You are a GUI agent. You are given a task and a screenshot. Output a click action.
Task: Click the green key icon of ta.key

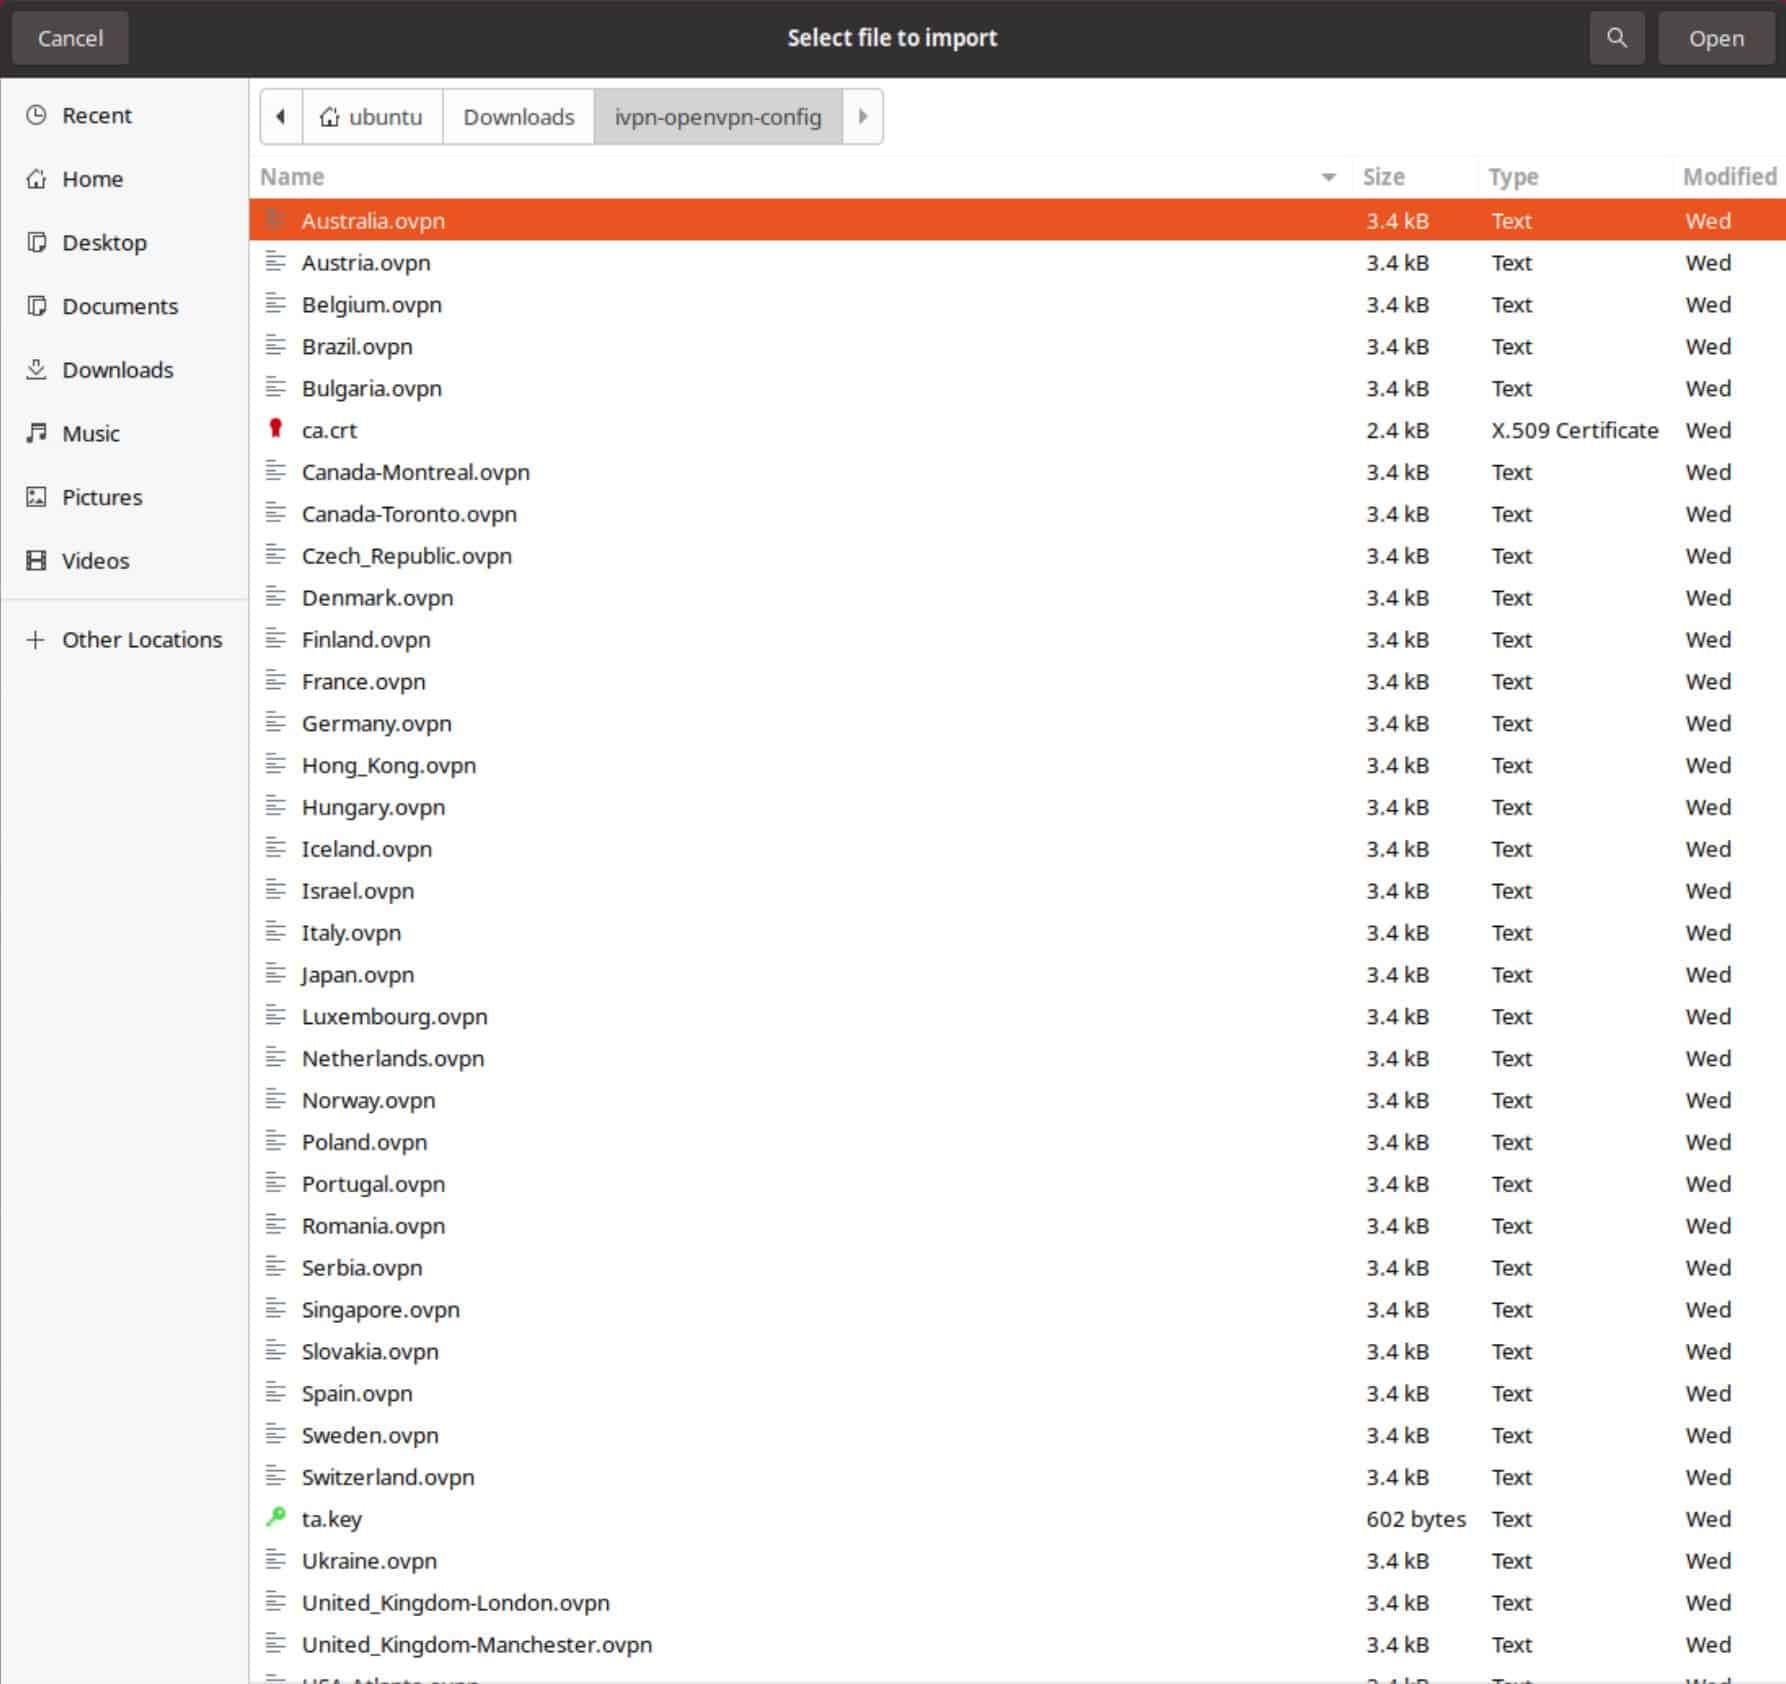(276, 1517)
